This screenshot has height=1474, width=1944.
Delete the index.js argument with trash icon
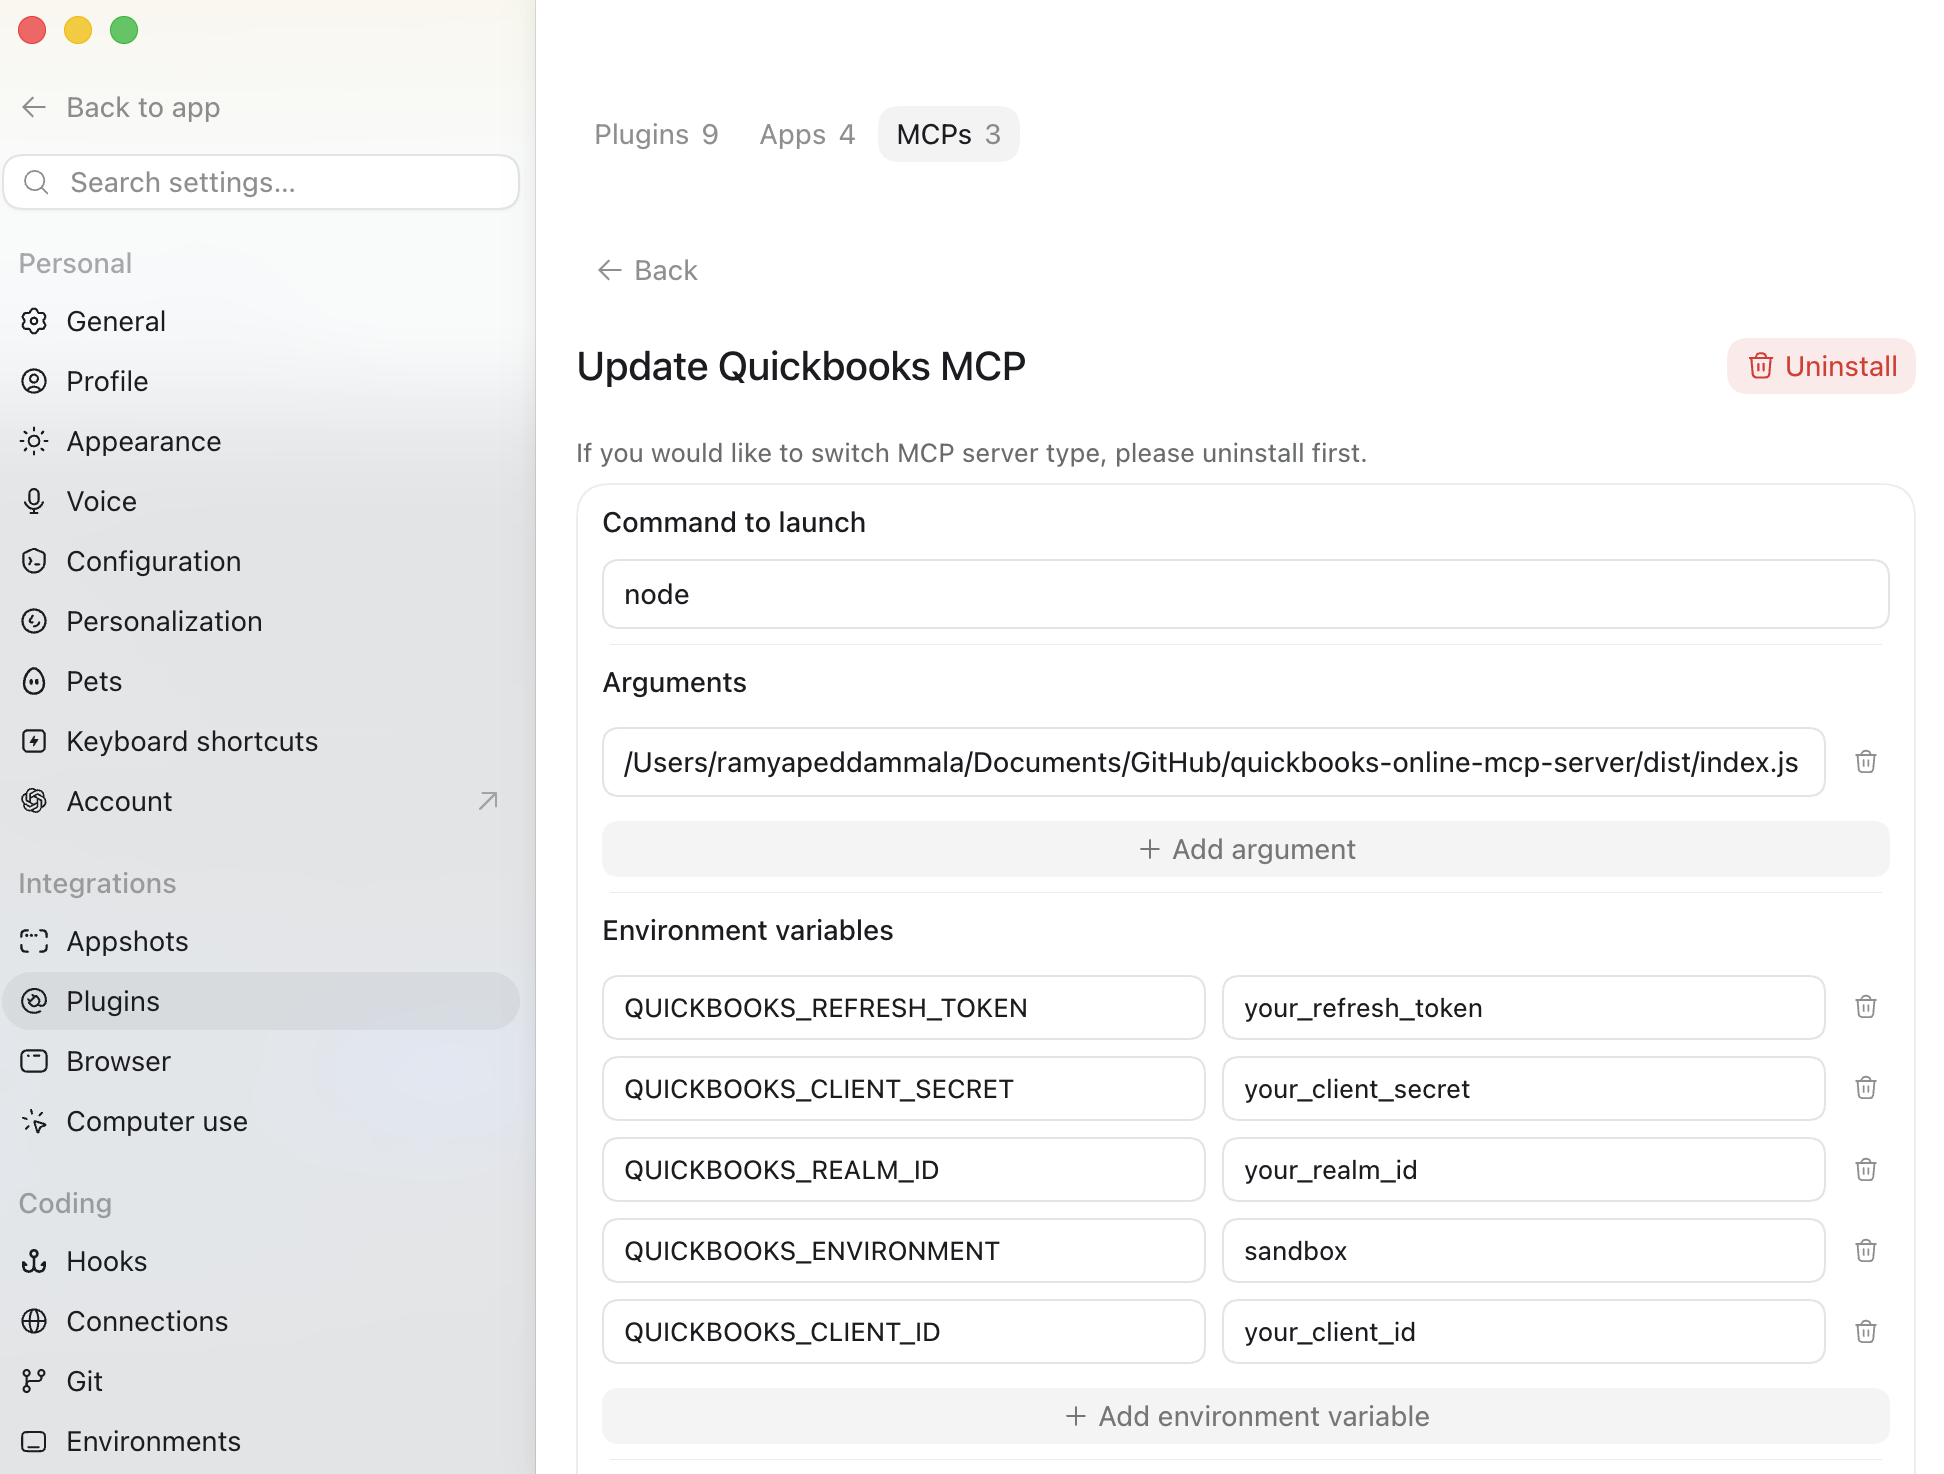(1866, 762)
